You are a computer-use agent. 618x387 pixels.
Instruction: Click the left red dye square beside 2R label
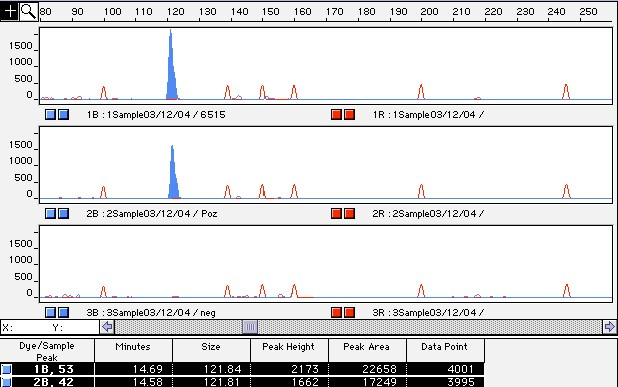[336, 214]
